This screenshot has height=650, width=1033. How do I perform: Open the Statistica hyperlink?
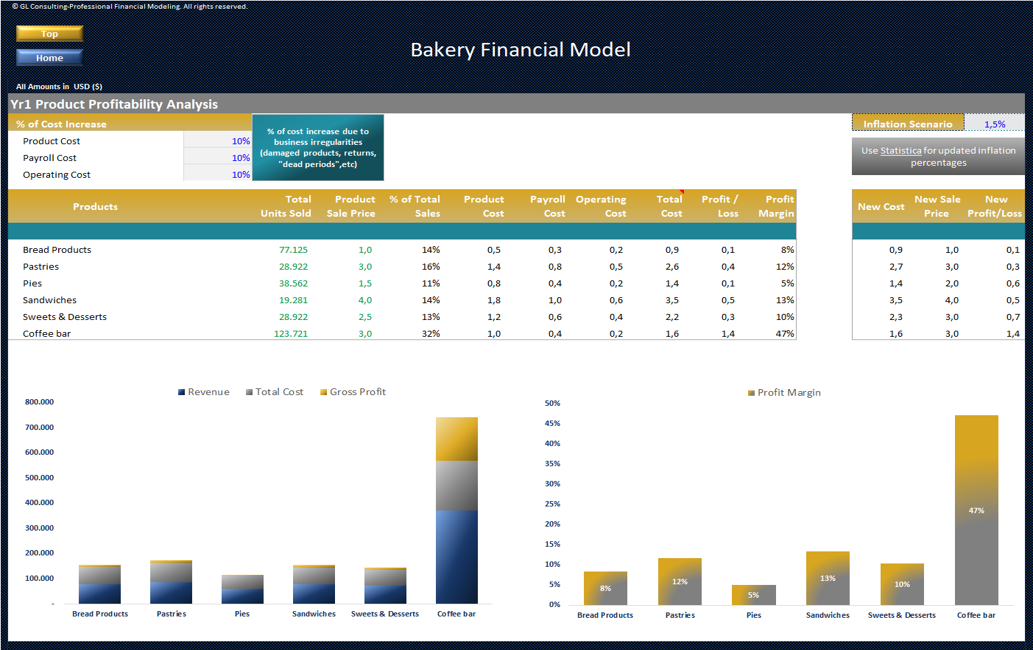tap(901, 151)
